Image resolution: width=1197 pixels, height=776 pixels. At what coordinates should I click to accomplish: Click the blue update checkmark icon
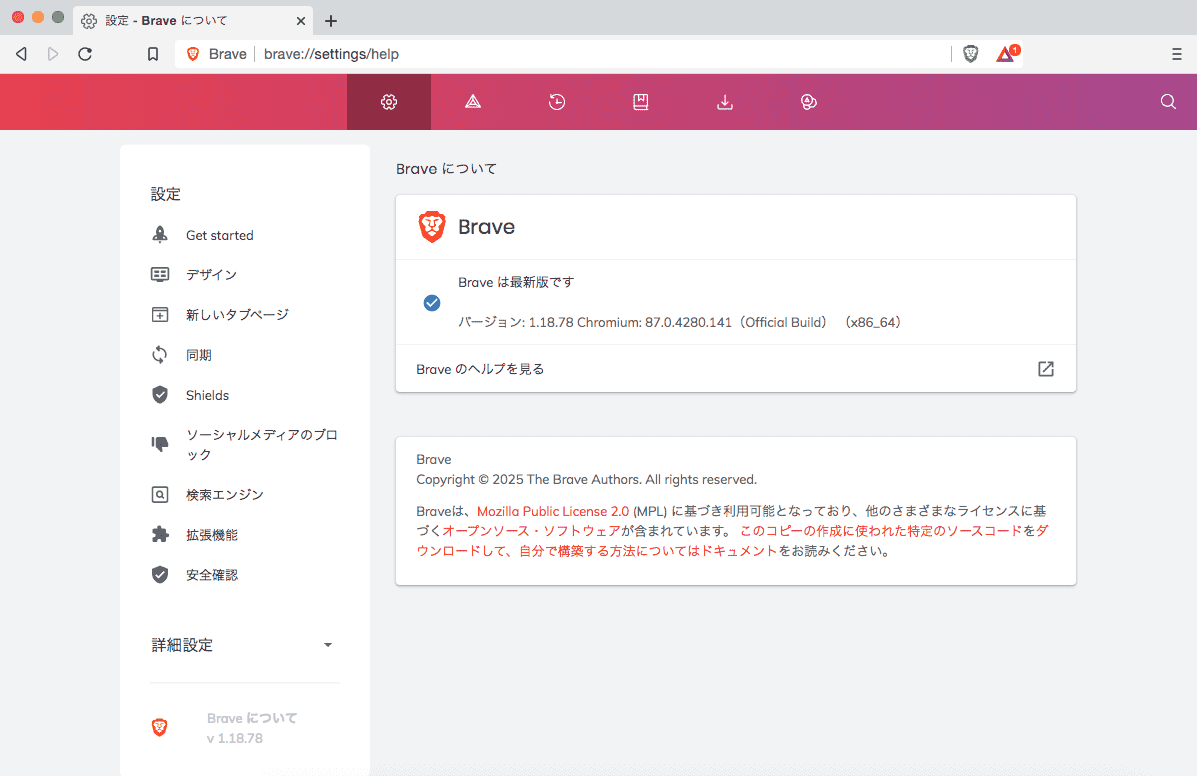432,303
